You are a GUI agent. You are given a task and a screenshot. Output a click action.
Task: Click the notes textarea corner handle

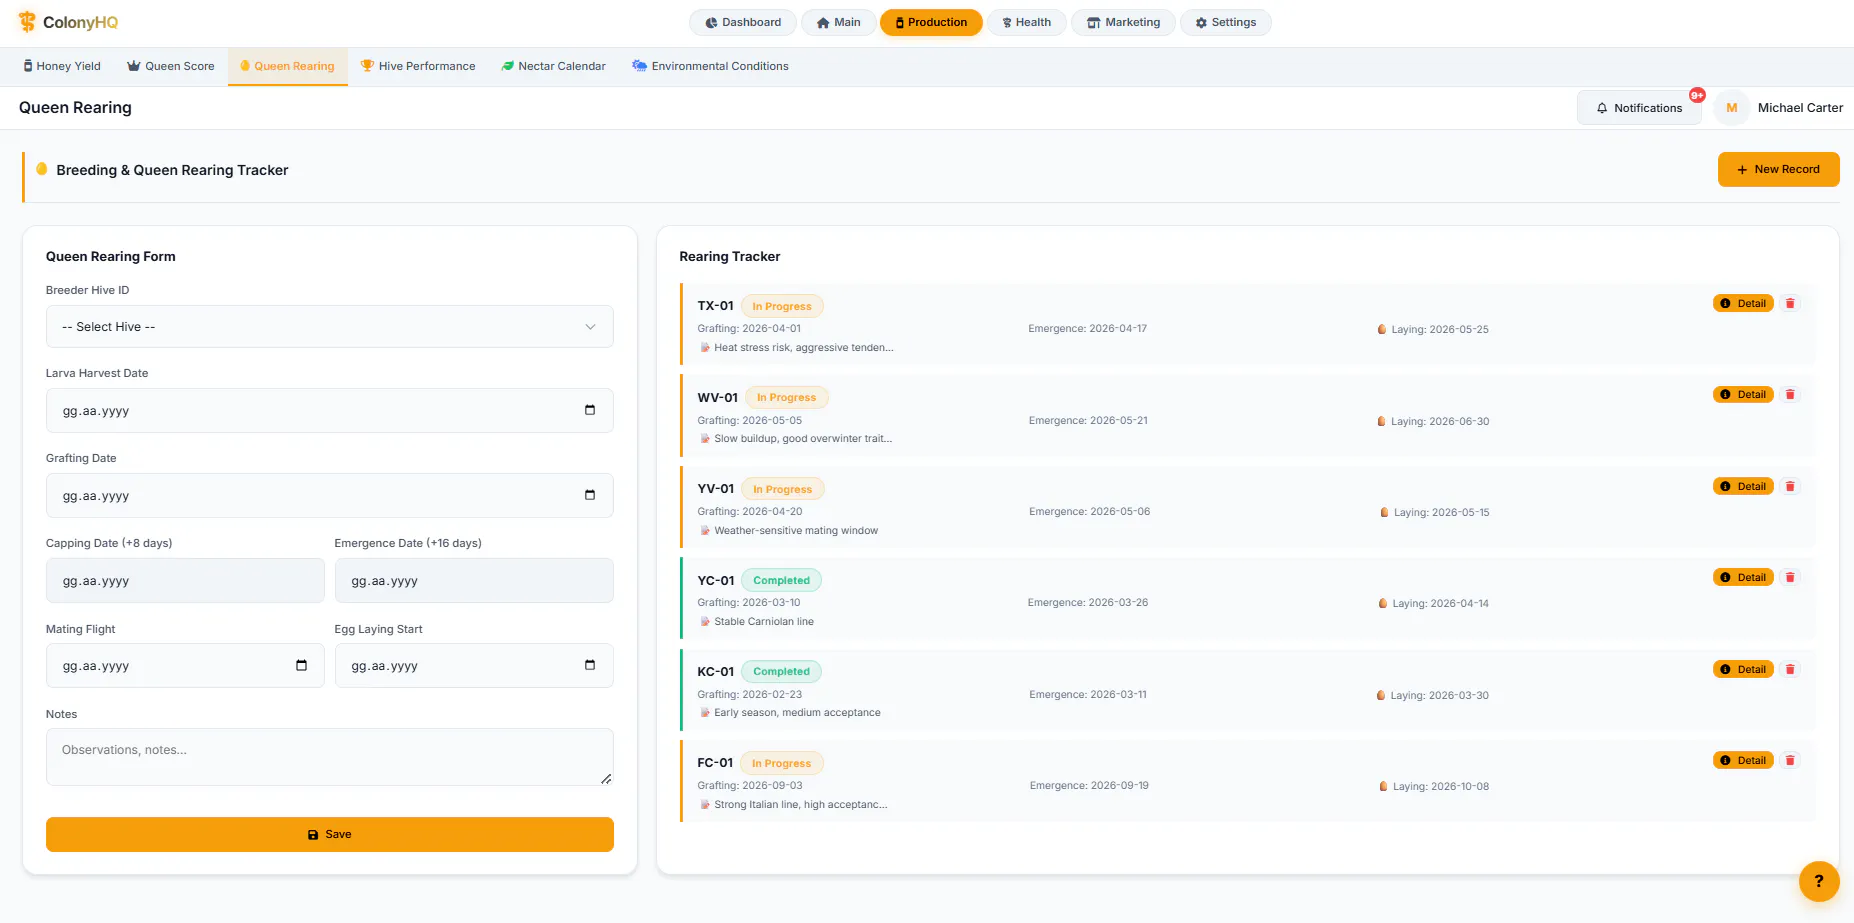pos(606,779)
